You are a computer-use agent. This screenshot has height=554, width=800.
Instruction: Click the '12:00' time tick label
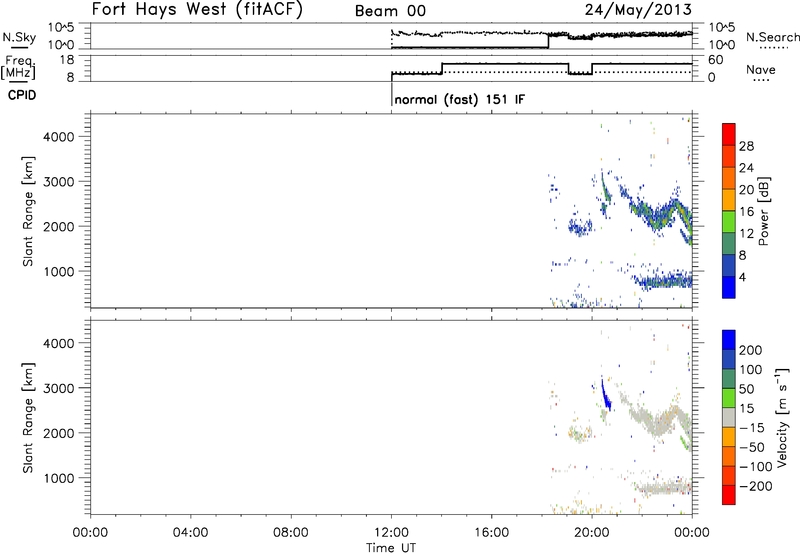(391, 533)
